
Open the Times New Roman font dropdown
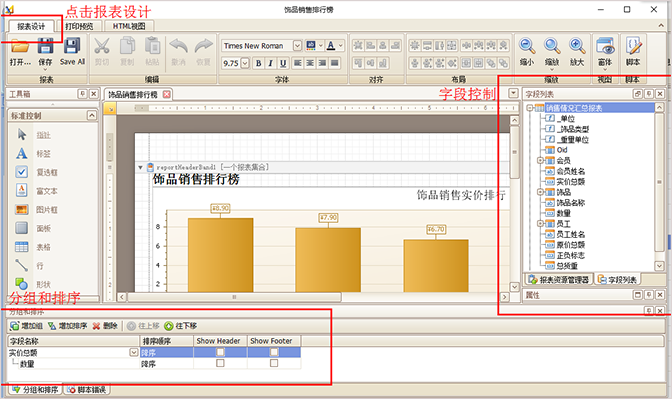point(297,45)
